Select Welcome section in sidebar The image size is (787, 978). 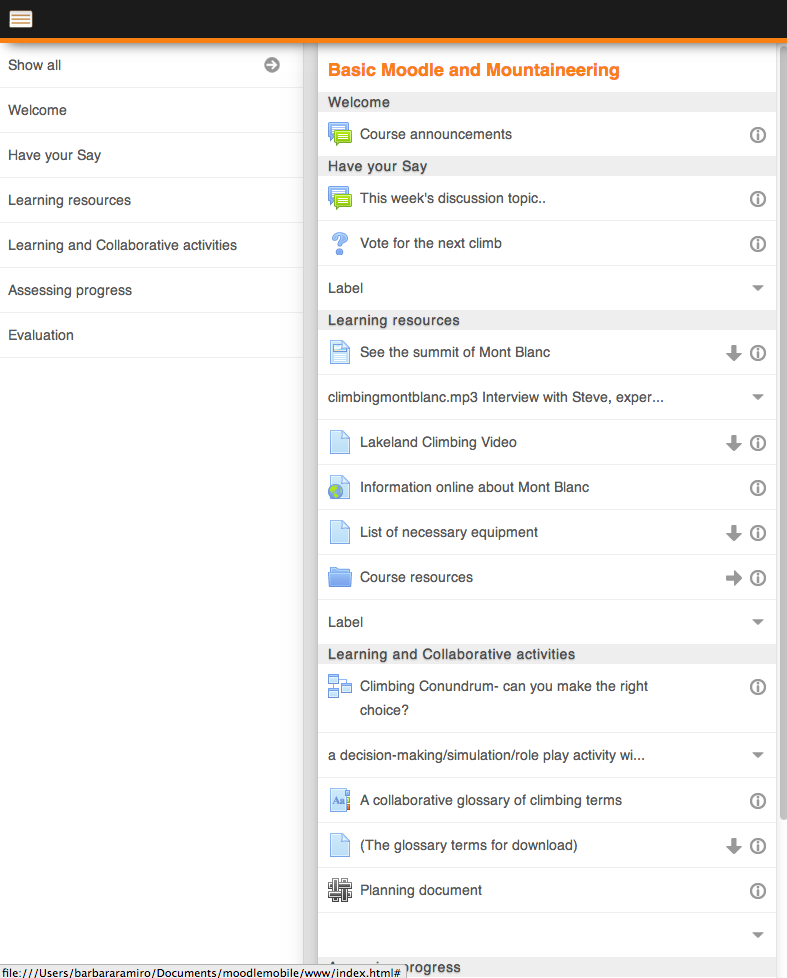pos(152,110)
